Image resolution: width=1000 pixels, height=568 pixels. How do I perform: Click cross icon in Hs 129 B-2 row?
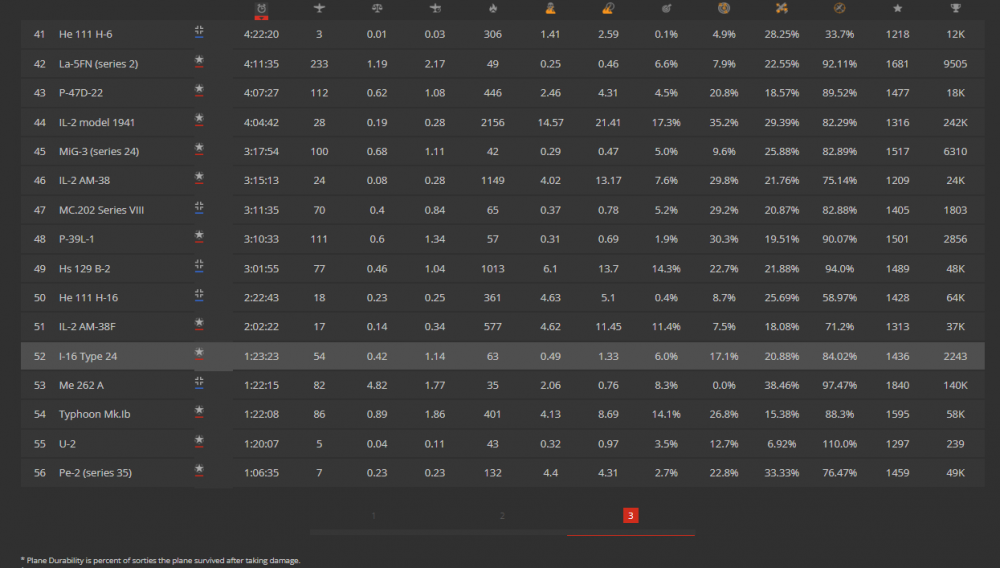[x=199, y=266]
